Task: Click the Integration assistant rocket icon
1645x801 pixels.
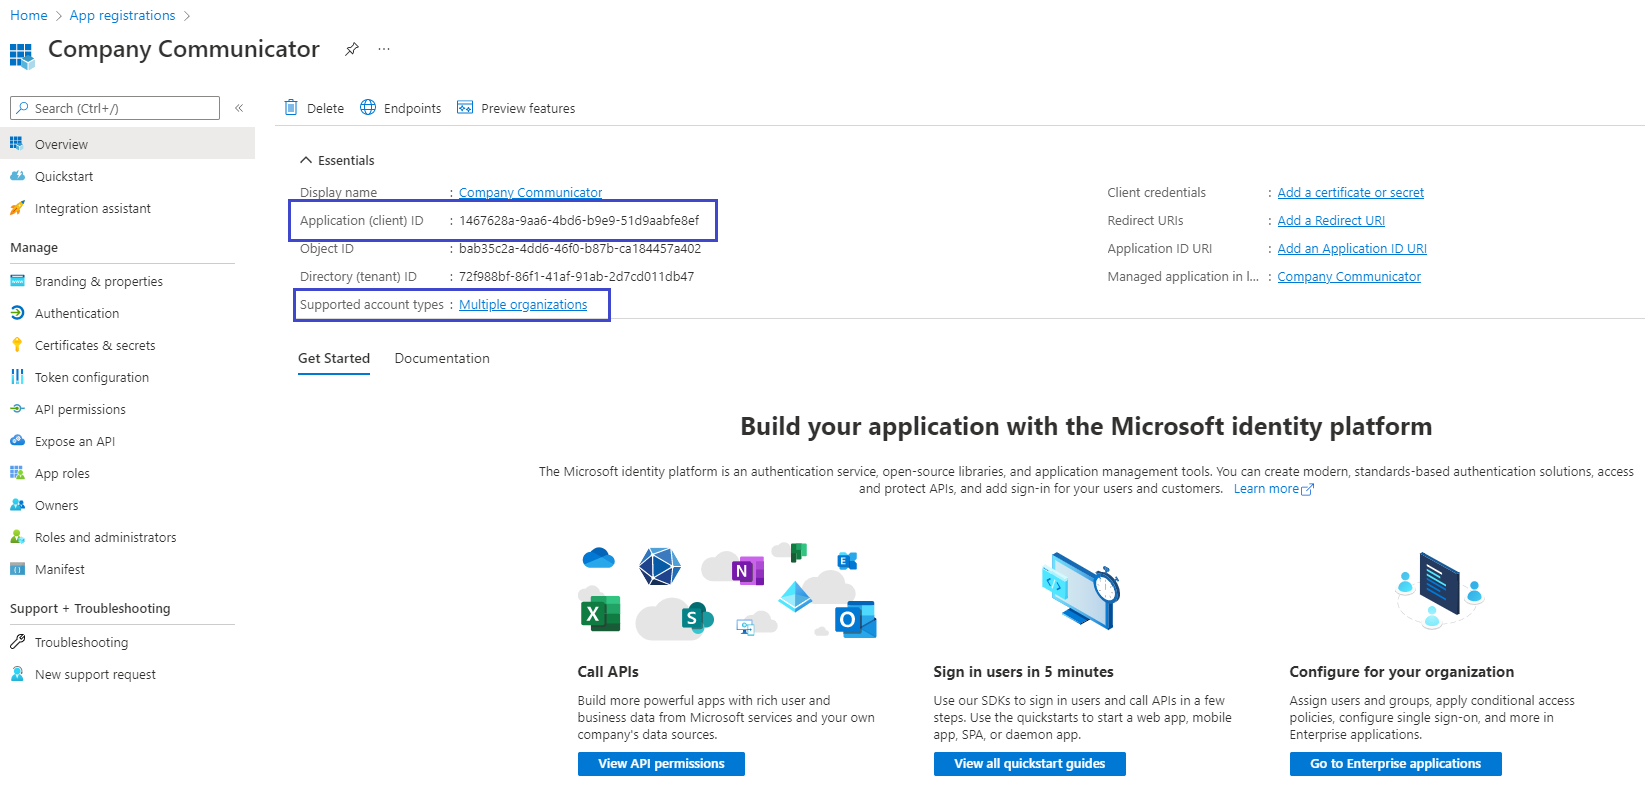Action: pos(17,208)
